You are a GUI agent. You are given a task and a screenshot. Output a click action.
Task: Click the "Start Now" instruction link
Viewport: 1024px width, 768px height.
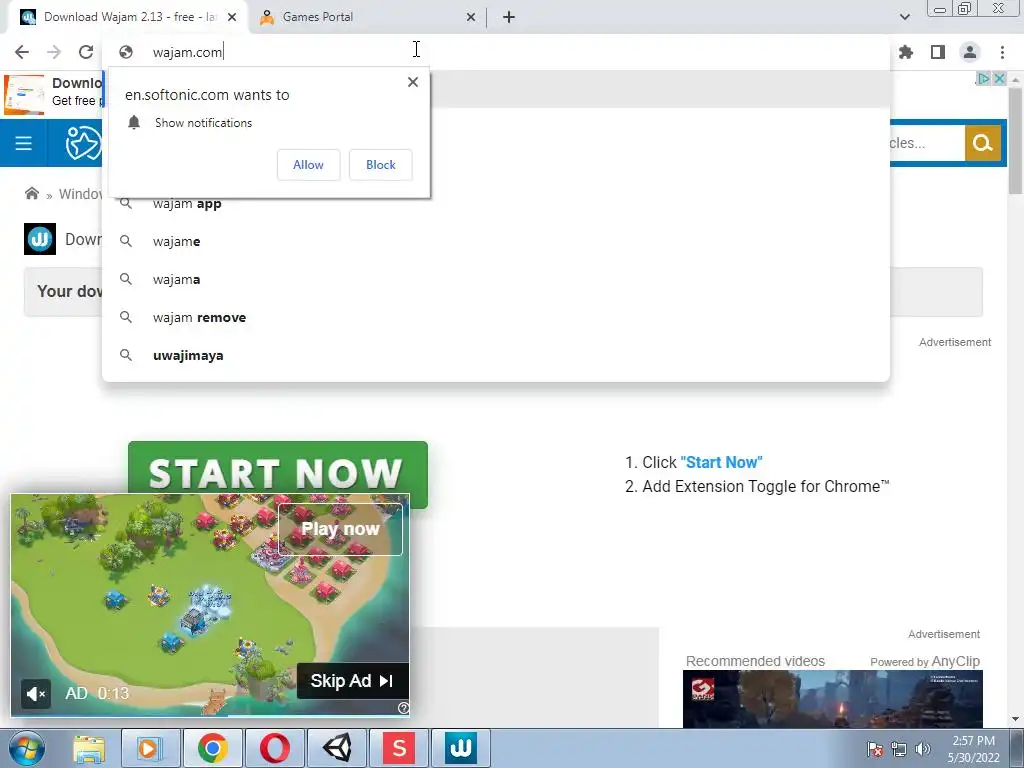(721, 462)
